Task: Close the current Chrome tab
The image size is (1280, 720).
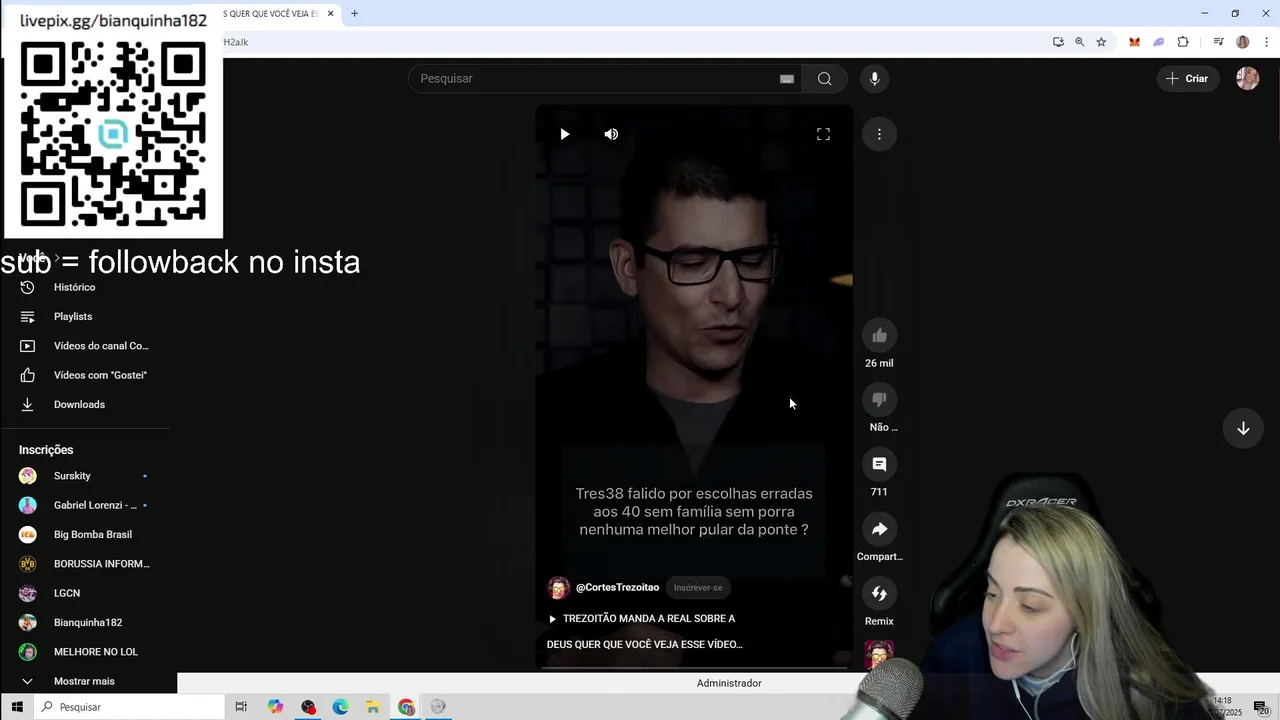Action: pos(330,14)
